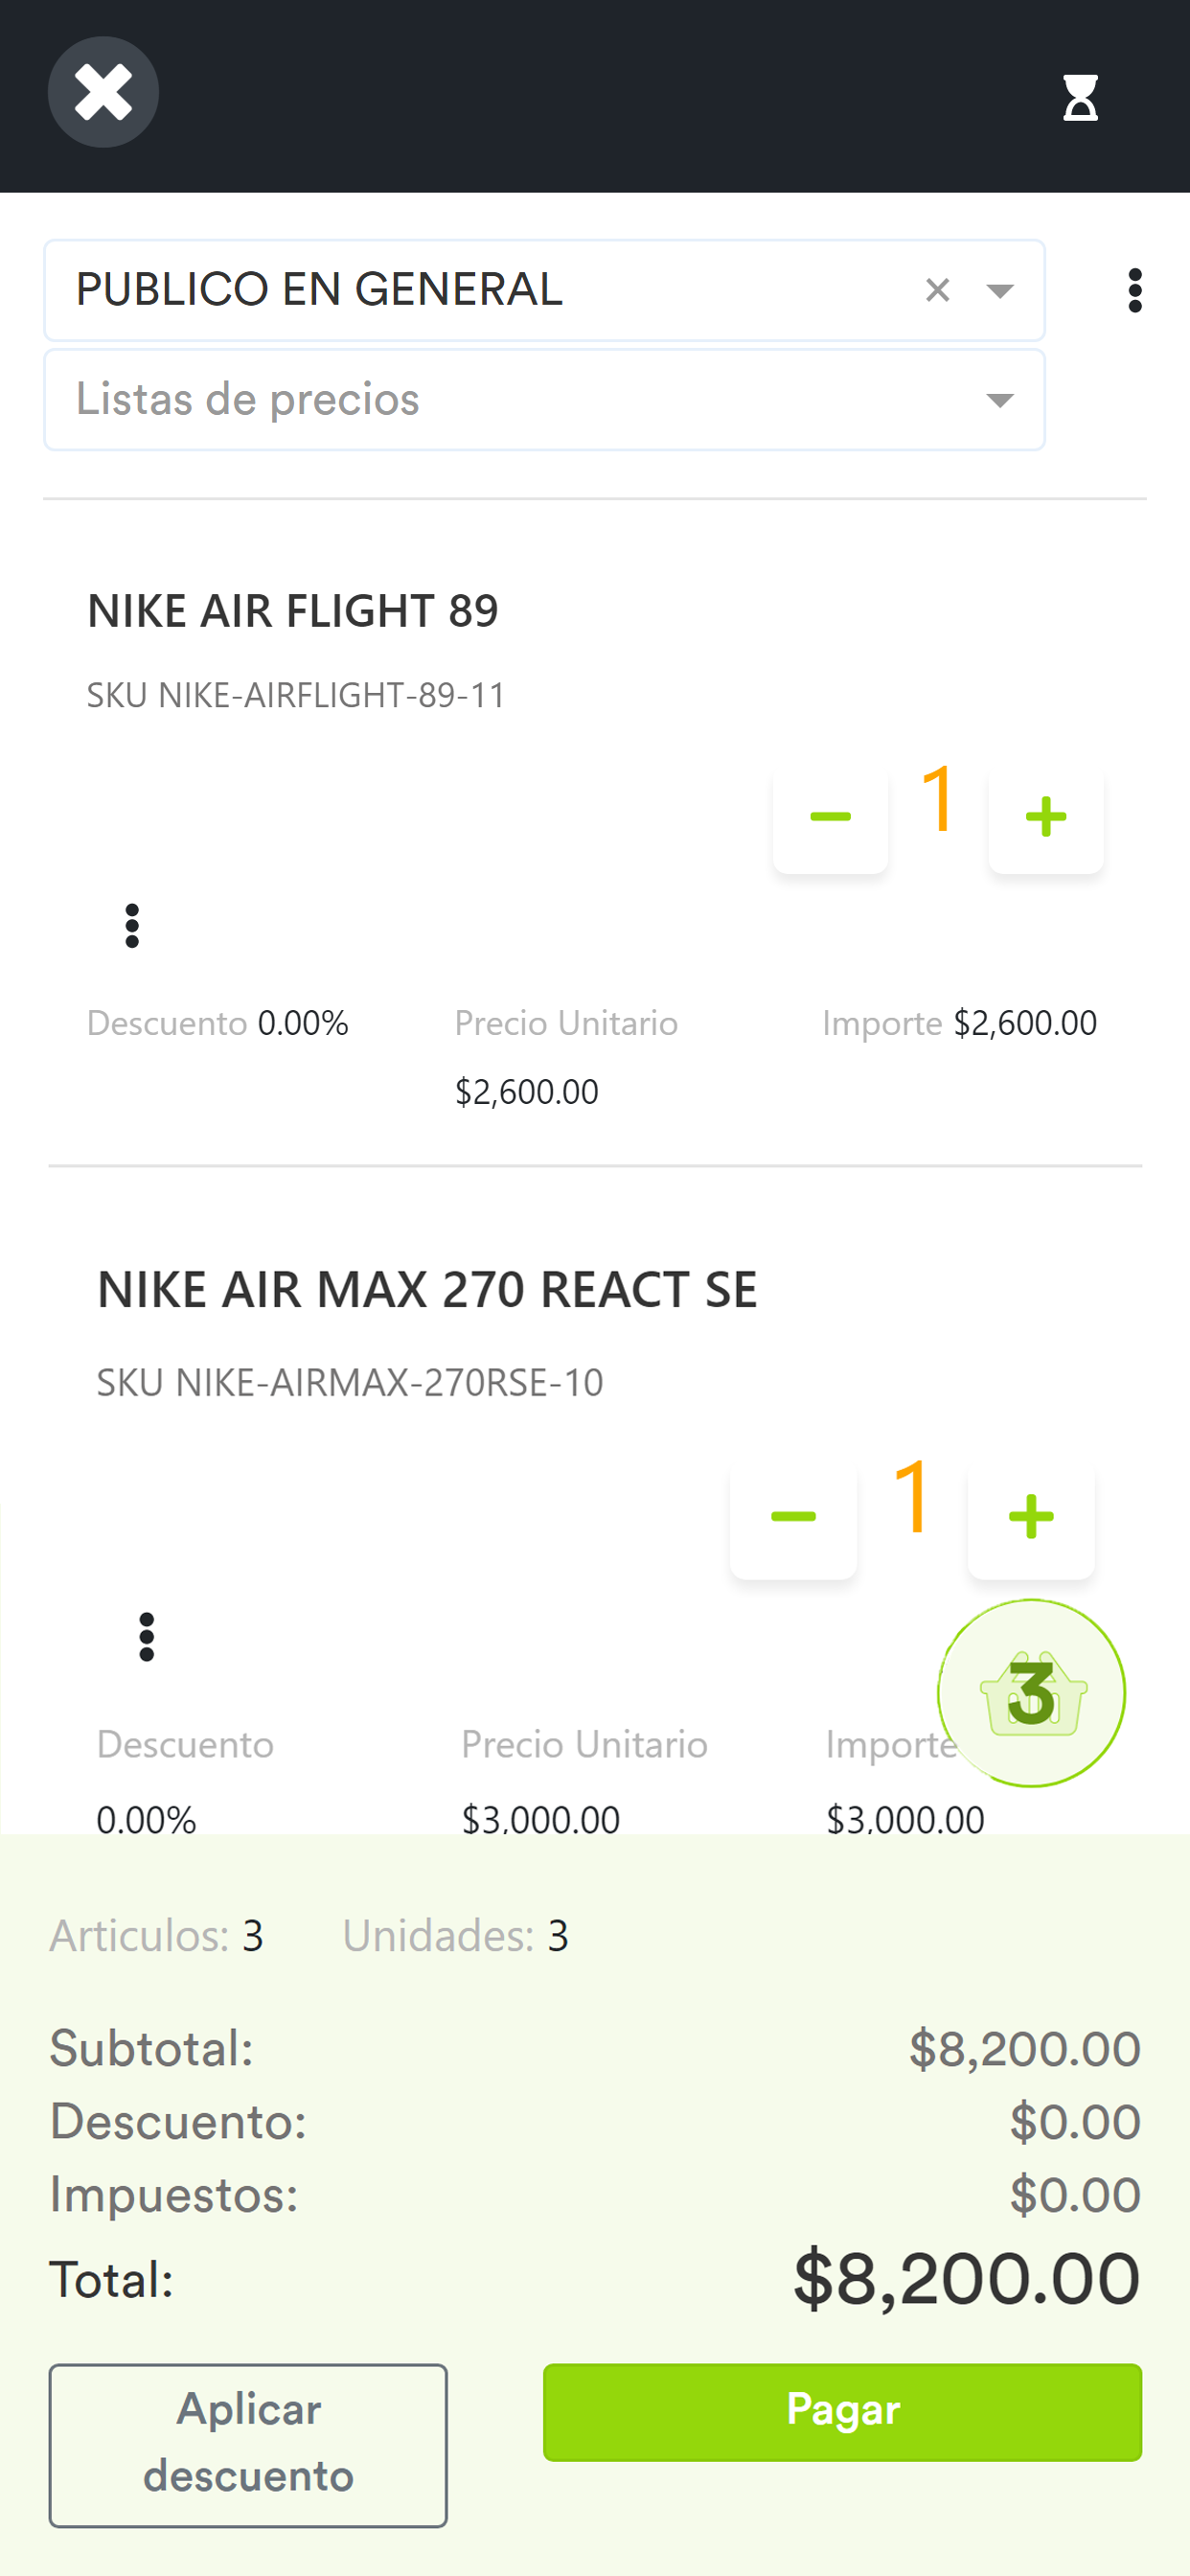
Task: Select the NIKE AIR FLIGHT 89 product title
Action: click(293, 610)
